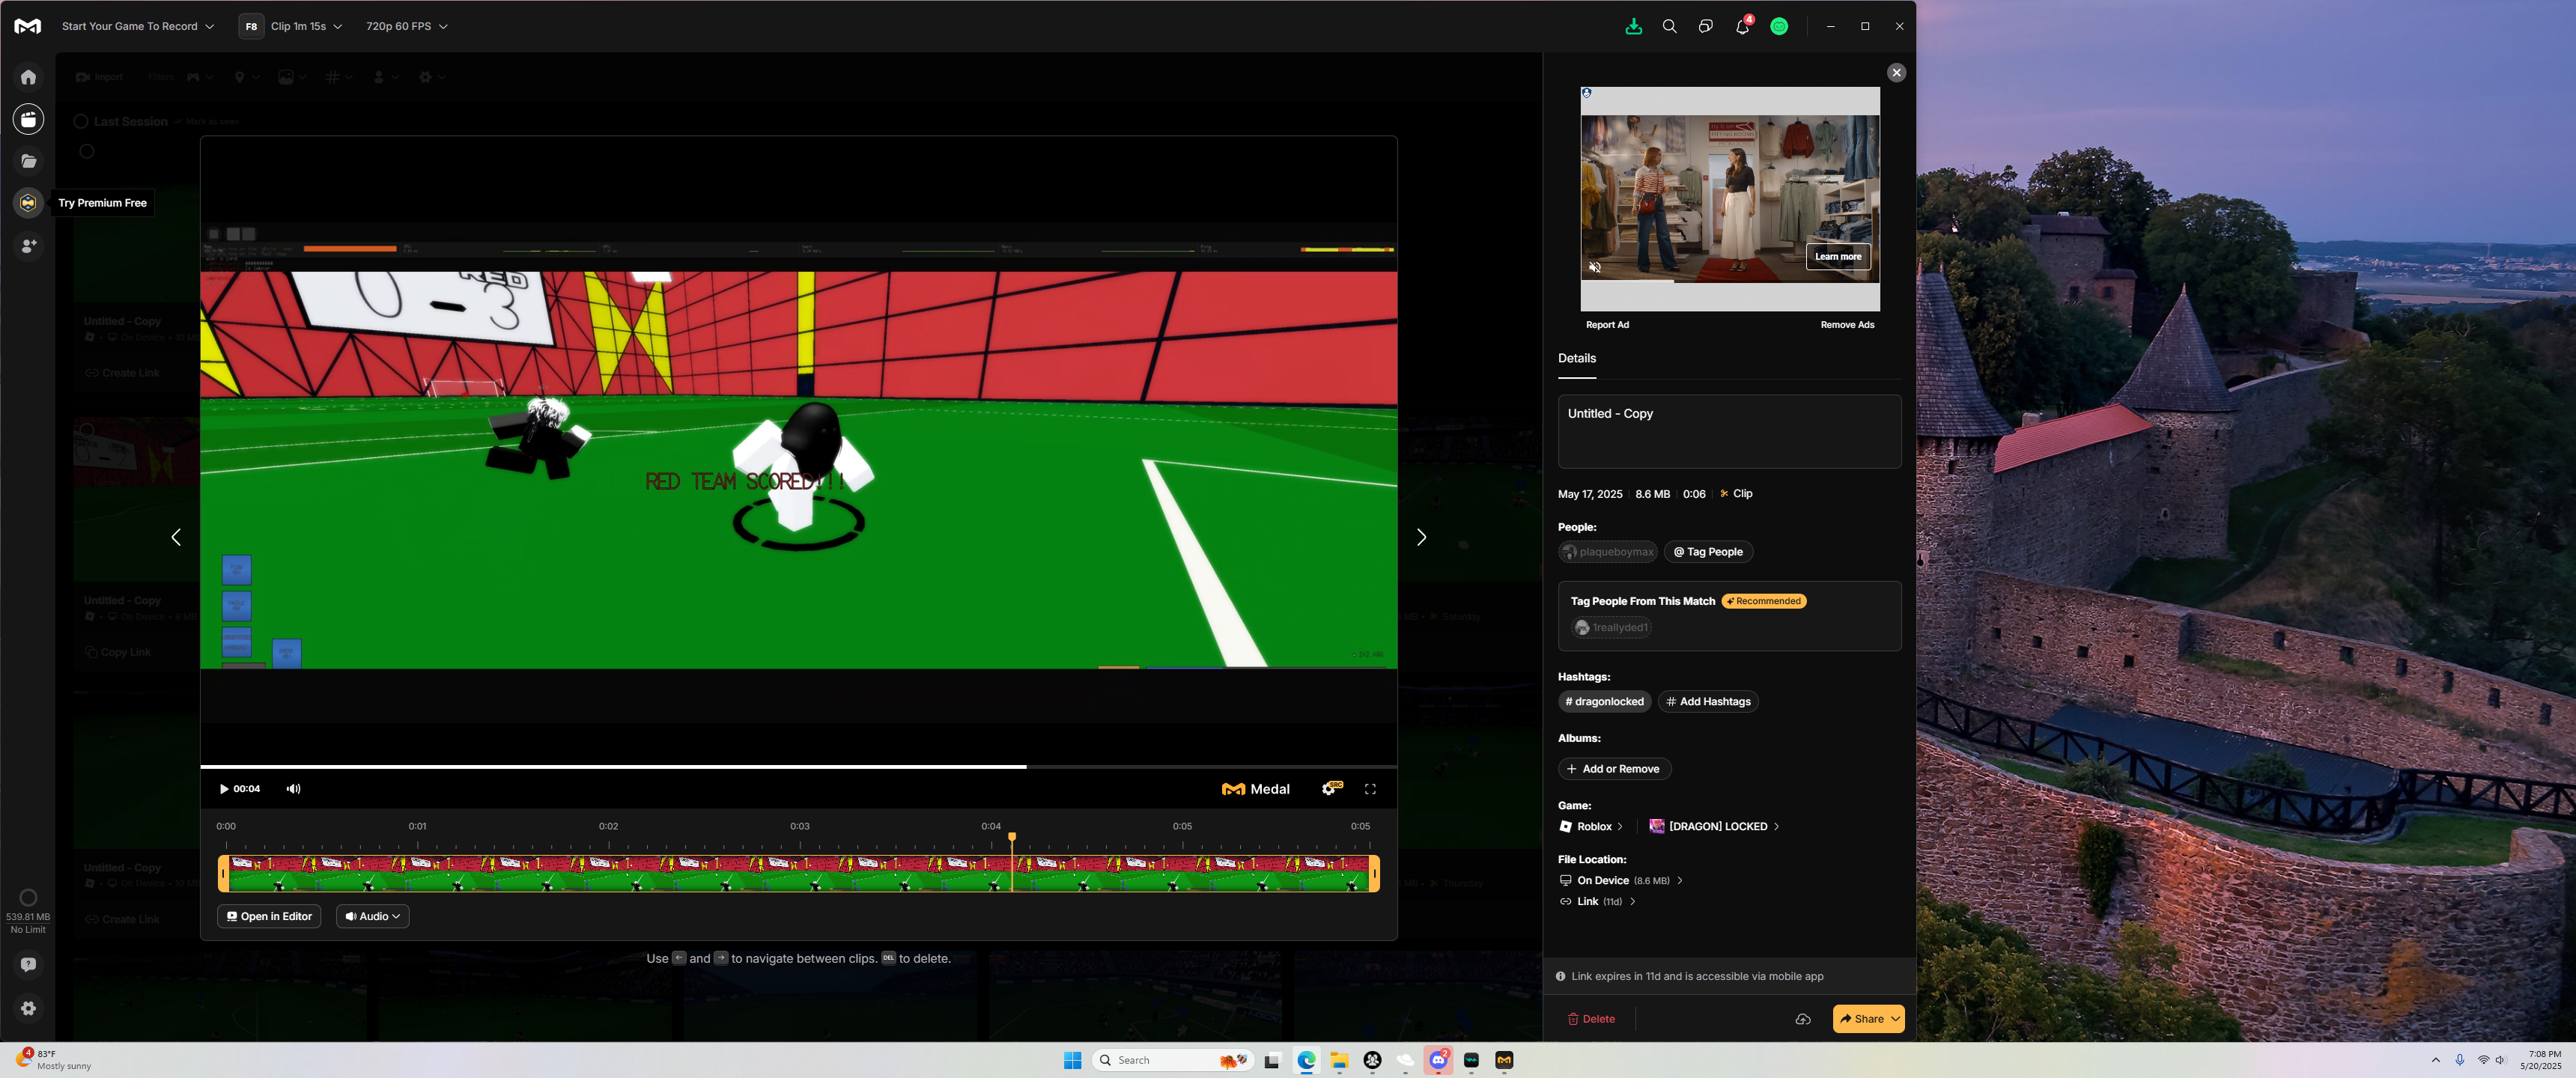Select the Details tab
This screenshot has height=1078, width=2576.
1576,358
